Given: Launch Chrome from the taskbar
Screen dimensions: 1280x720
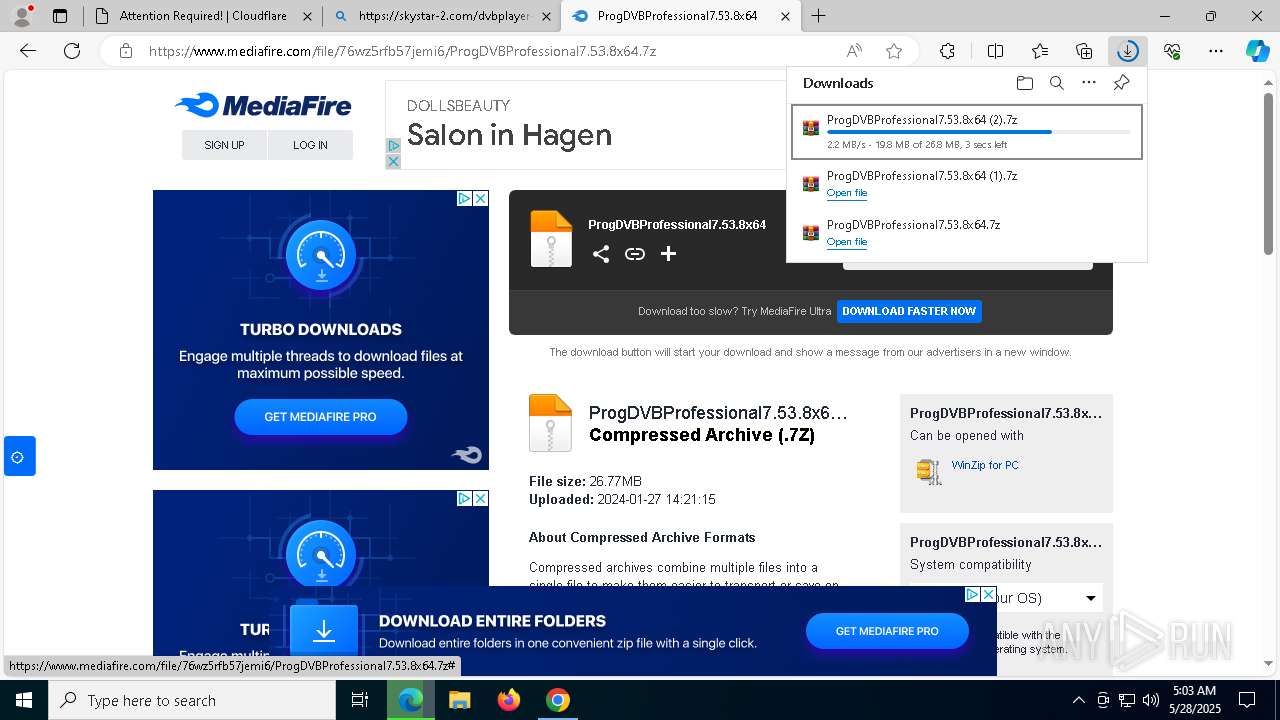Looking at the screenshot, I should [558, 700].
